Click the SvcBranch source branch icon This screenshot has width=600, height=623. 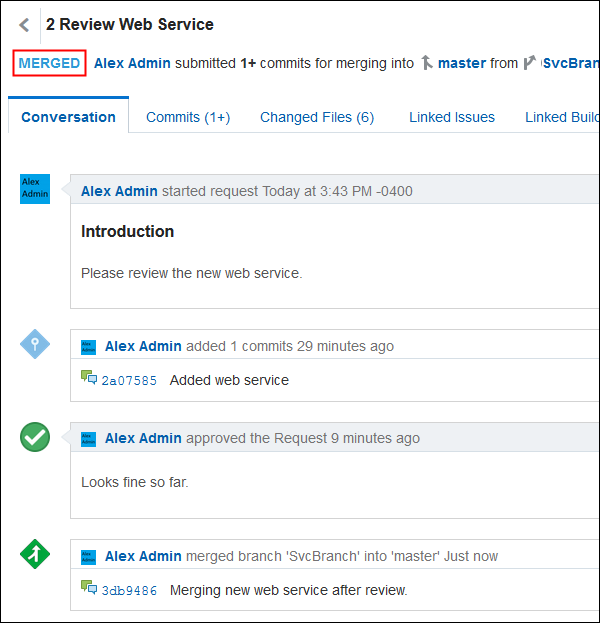(529, 63)
